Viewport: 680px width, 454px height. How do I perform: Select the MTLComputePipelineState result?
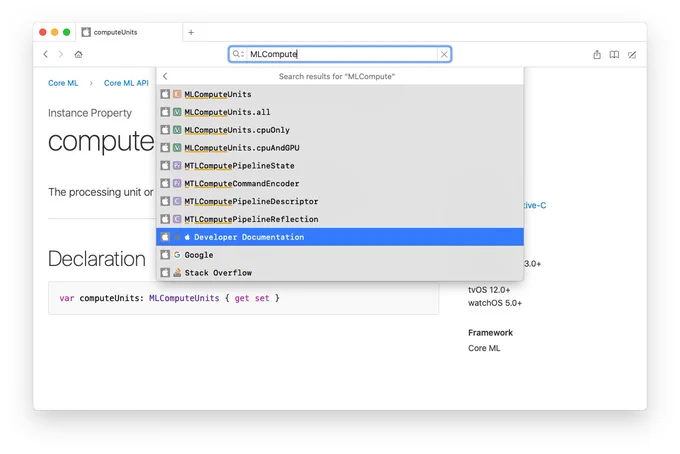[340, 165]
